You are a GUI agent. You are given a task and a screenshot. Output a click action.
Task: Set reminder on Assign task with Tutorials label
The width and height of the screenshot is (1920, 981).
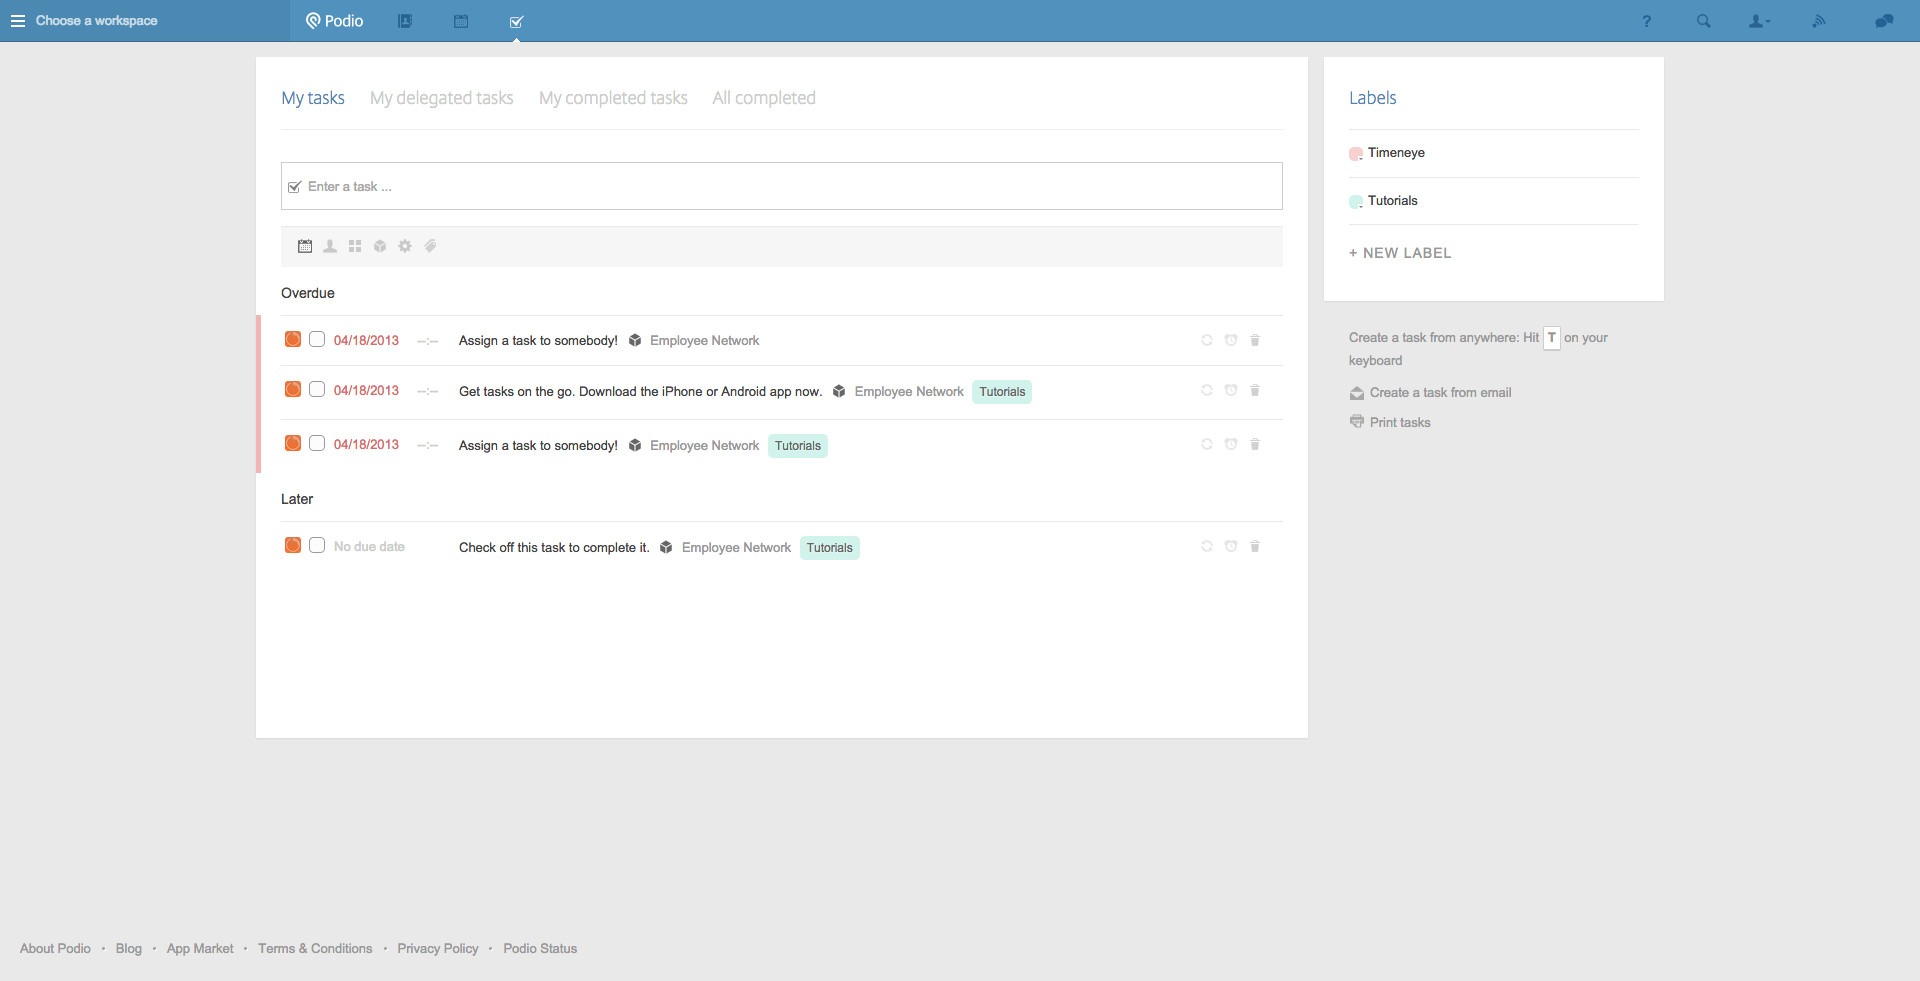point(1231,444)
